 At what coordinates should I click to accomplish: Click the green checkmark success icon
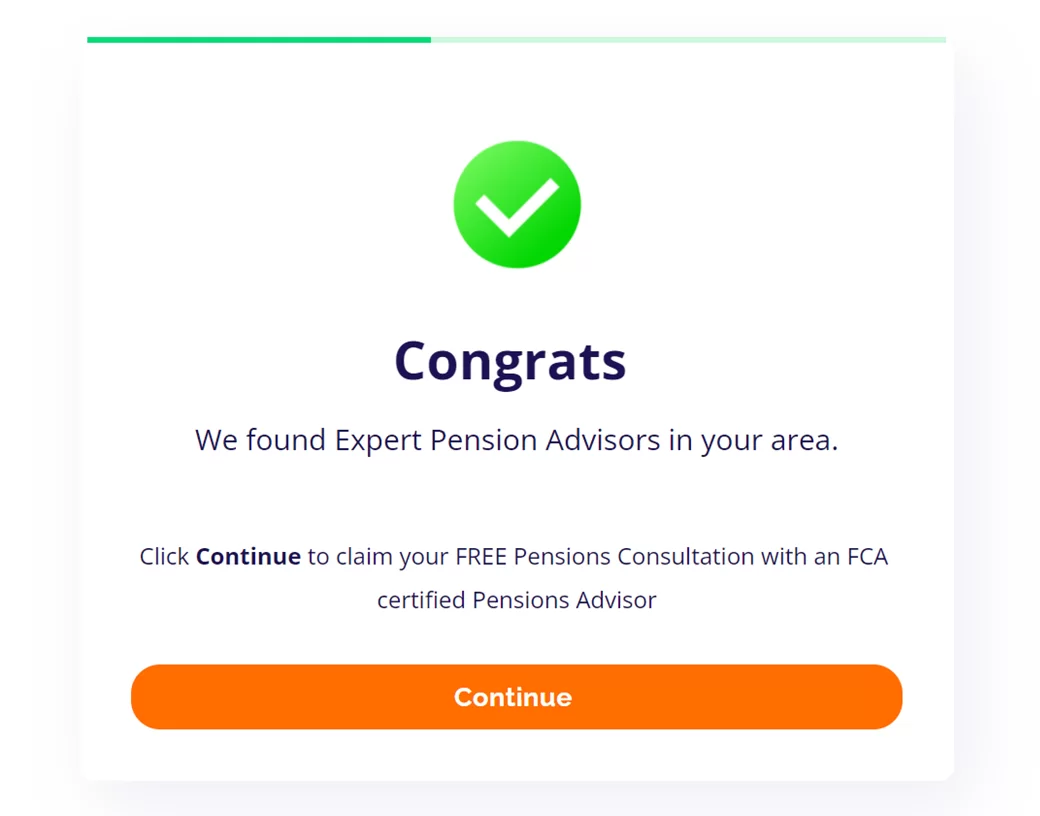517,204
